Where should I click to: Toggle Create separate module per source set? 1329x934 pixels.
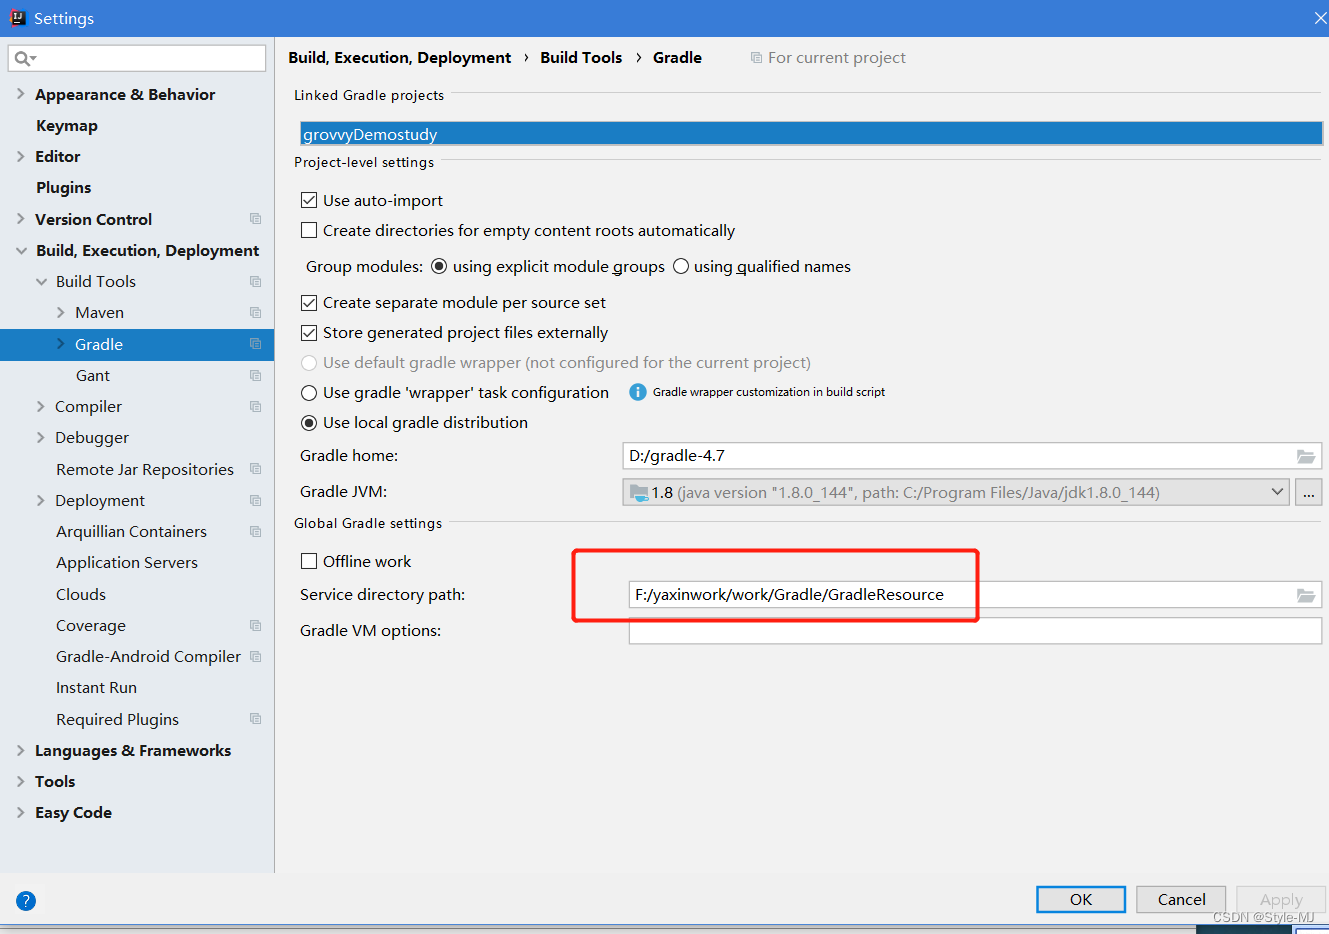(x=309, y=302)
